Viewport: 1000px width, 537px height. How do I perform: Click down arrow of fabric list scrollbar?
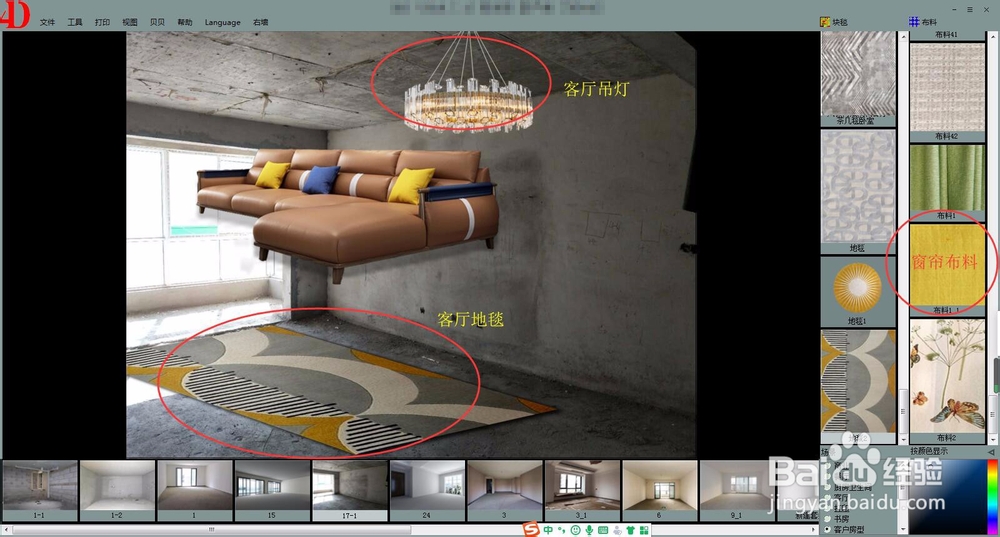993,439
